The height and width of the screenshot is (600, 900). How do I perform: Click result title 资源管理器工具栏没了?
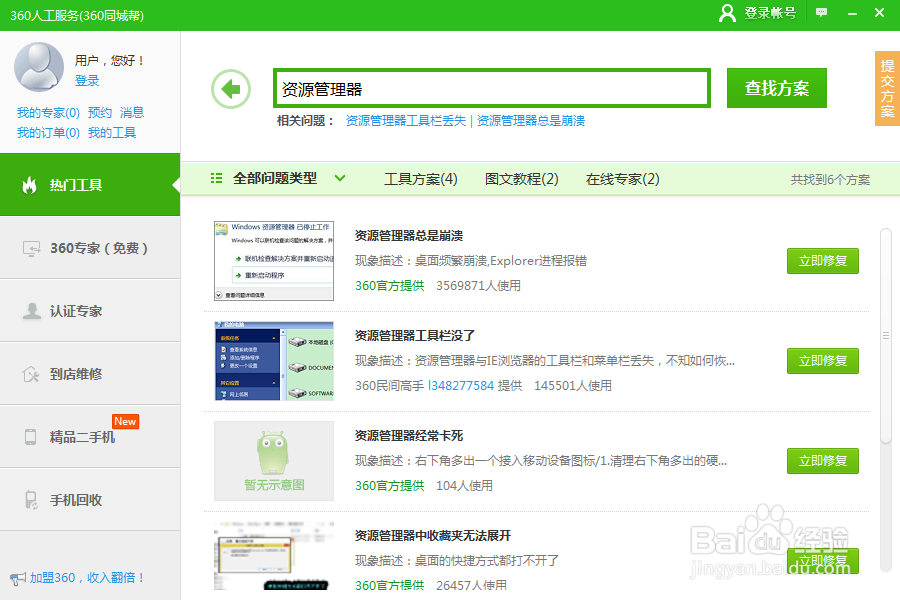[415, 335]
